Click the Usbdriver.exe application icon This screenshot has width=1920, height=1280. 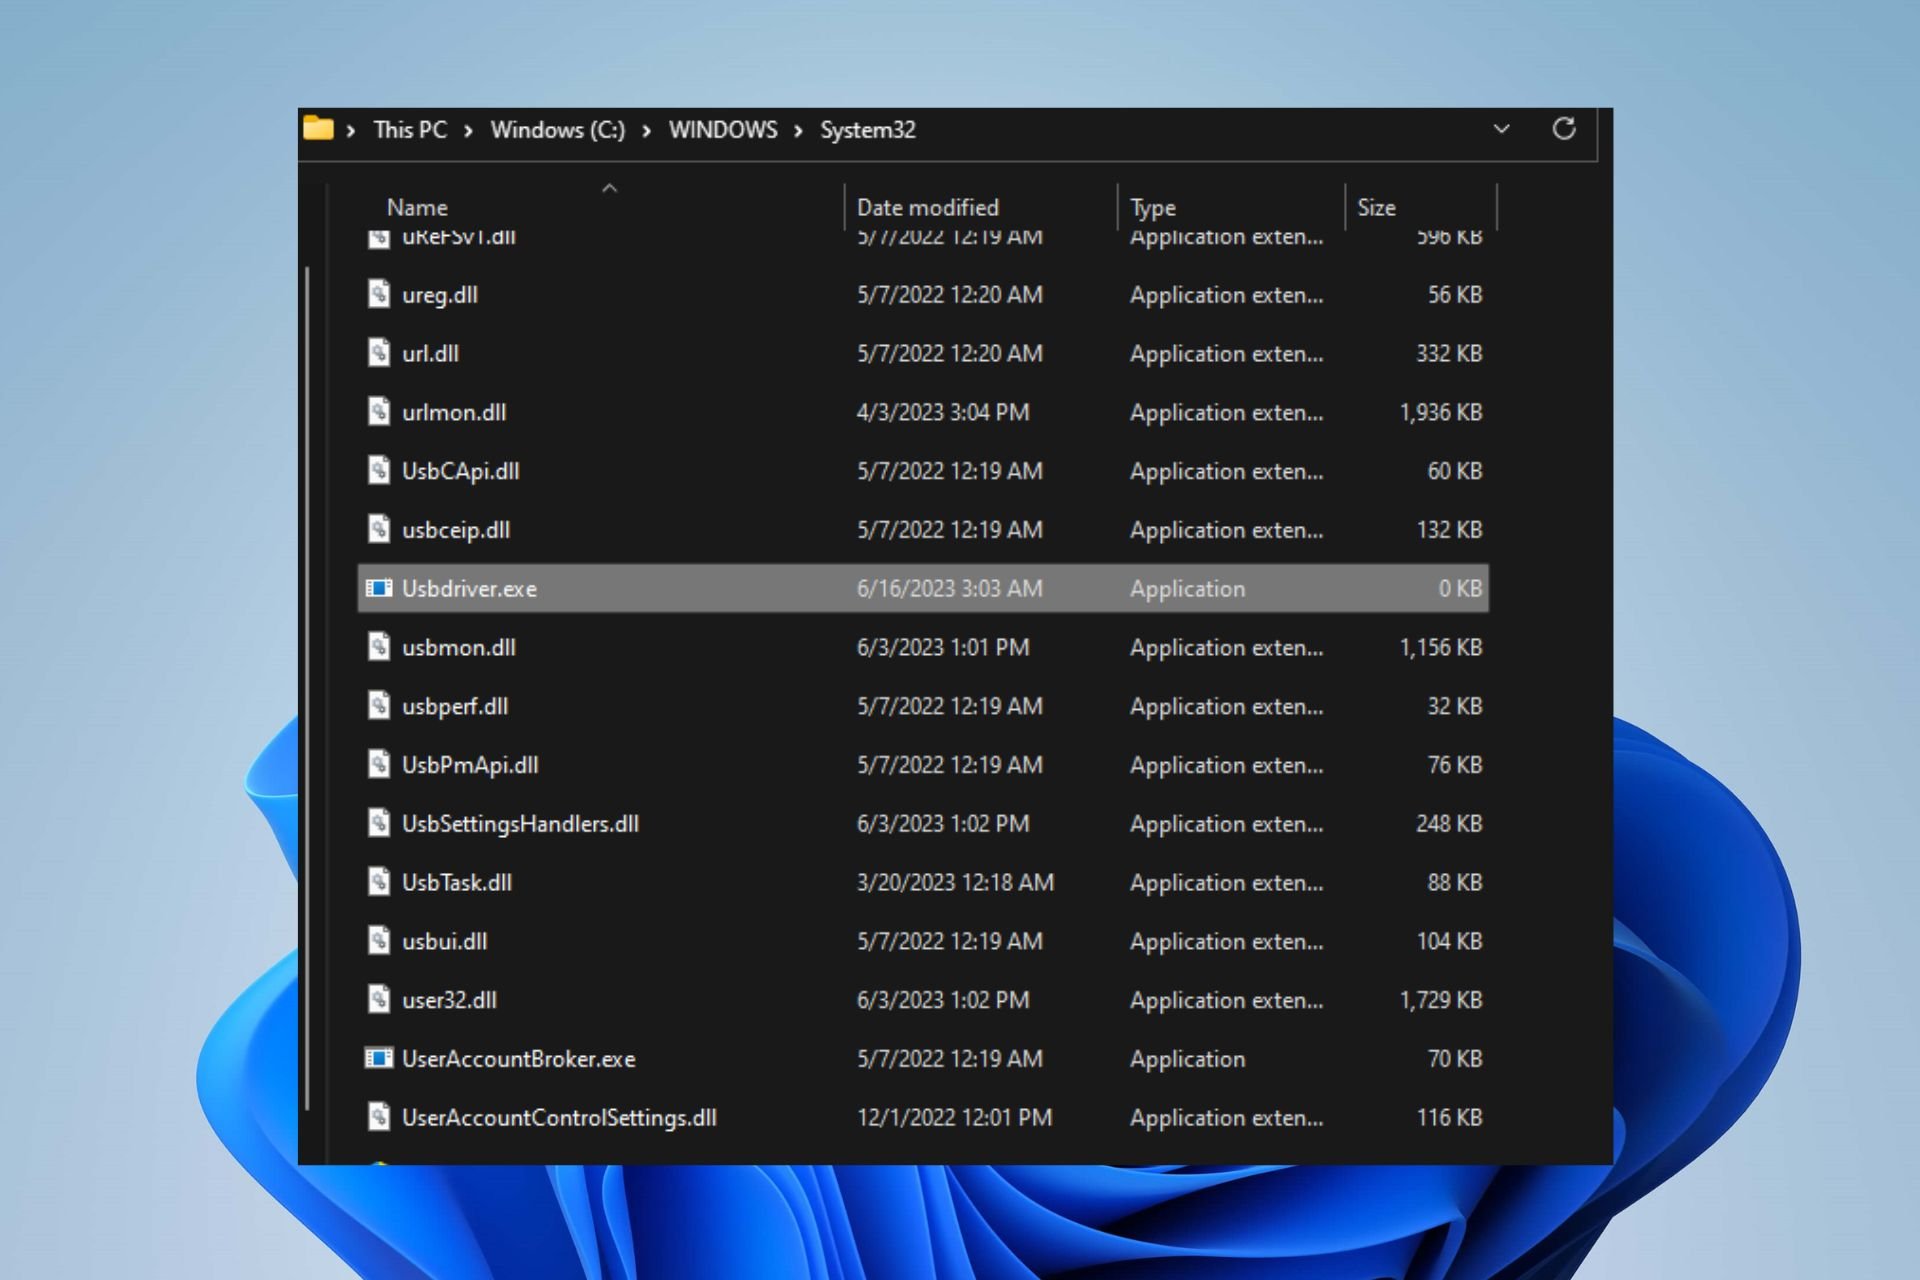378,588
